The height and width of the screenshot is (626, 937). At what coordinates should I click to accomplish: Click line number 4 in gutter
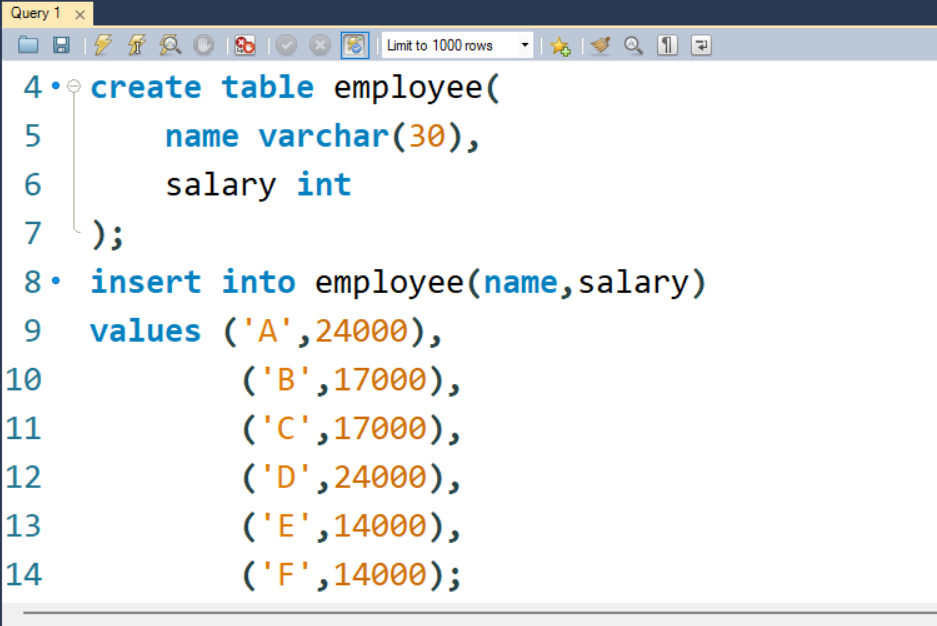tap(33, 87)
